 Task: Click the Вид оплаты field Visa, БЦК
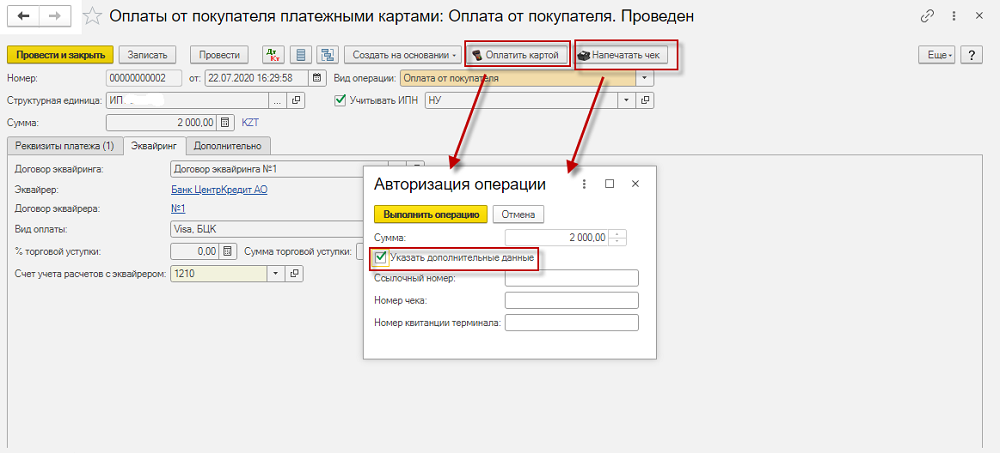coord(267,230)
